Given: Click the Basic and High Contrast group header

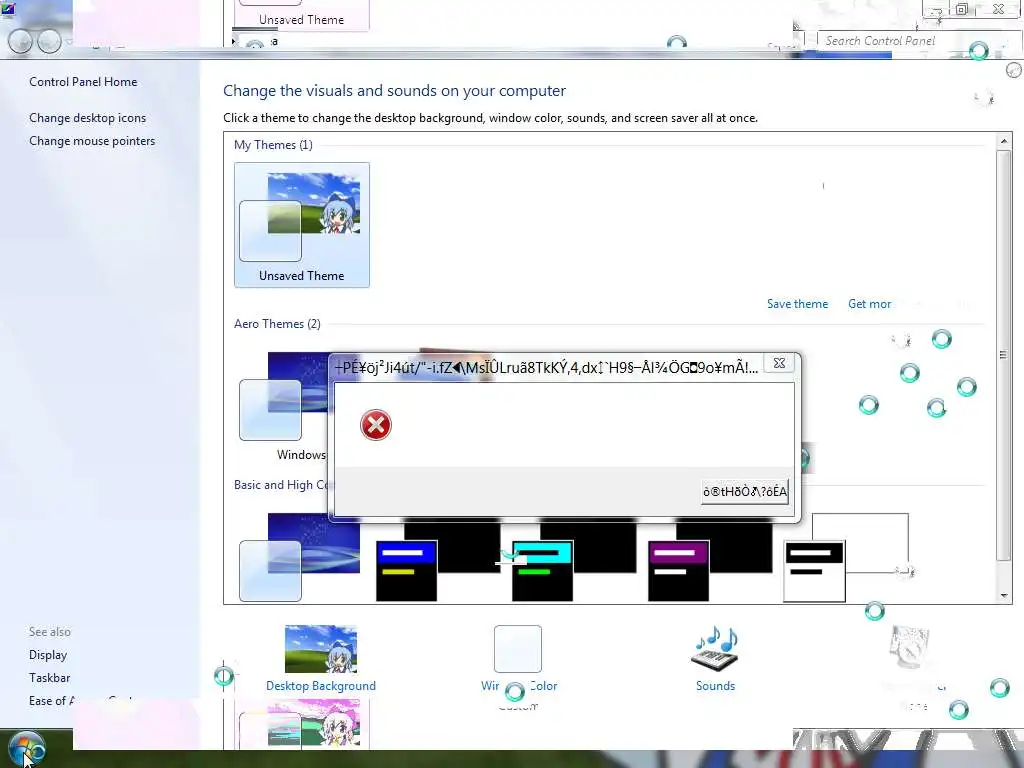Looking at the screenshot, I should (282, 485).
